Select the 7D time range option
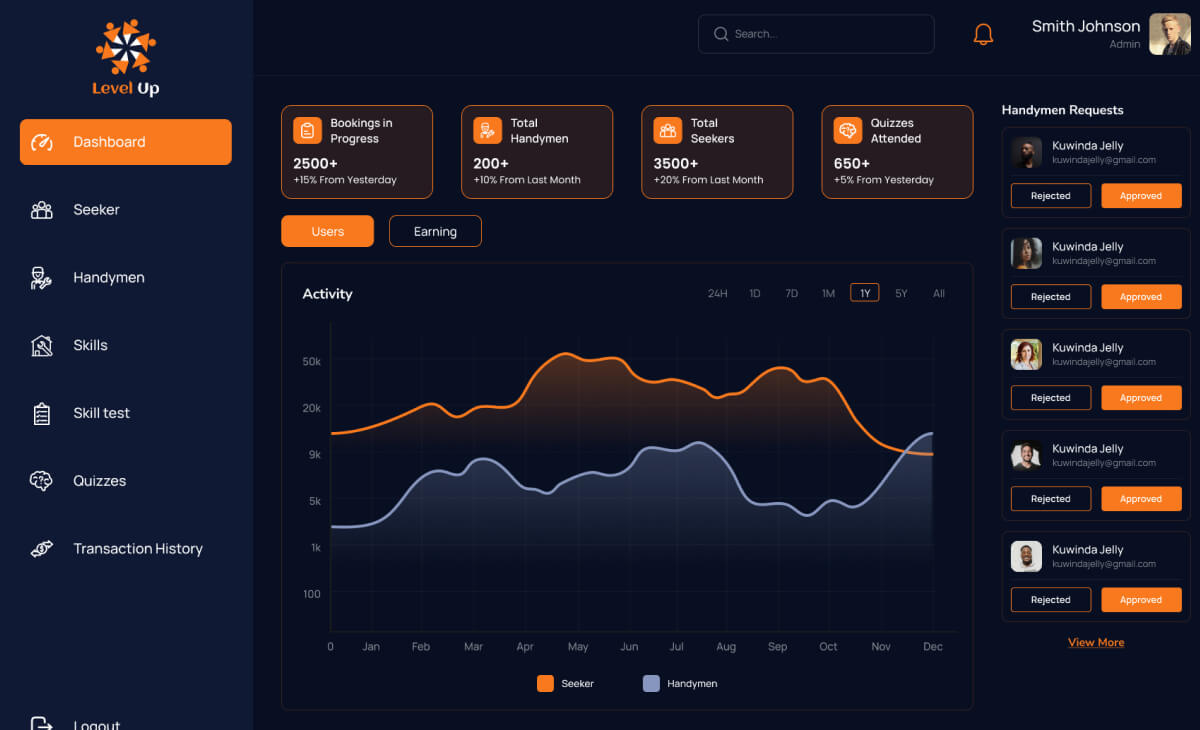 791,294
